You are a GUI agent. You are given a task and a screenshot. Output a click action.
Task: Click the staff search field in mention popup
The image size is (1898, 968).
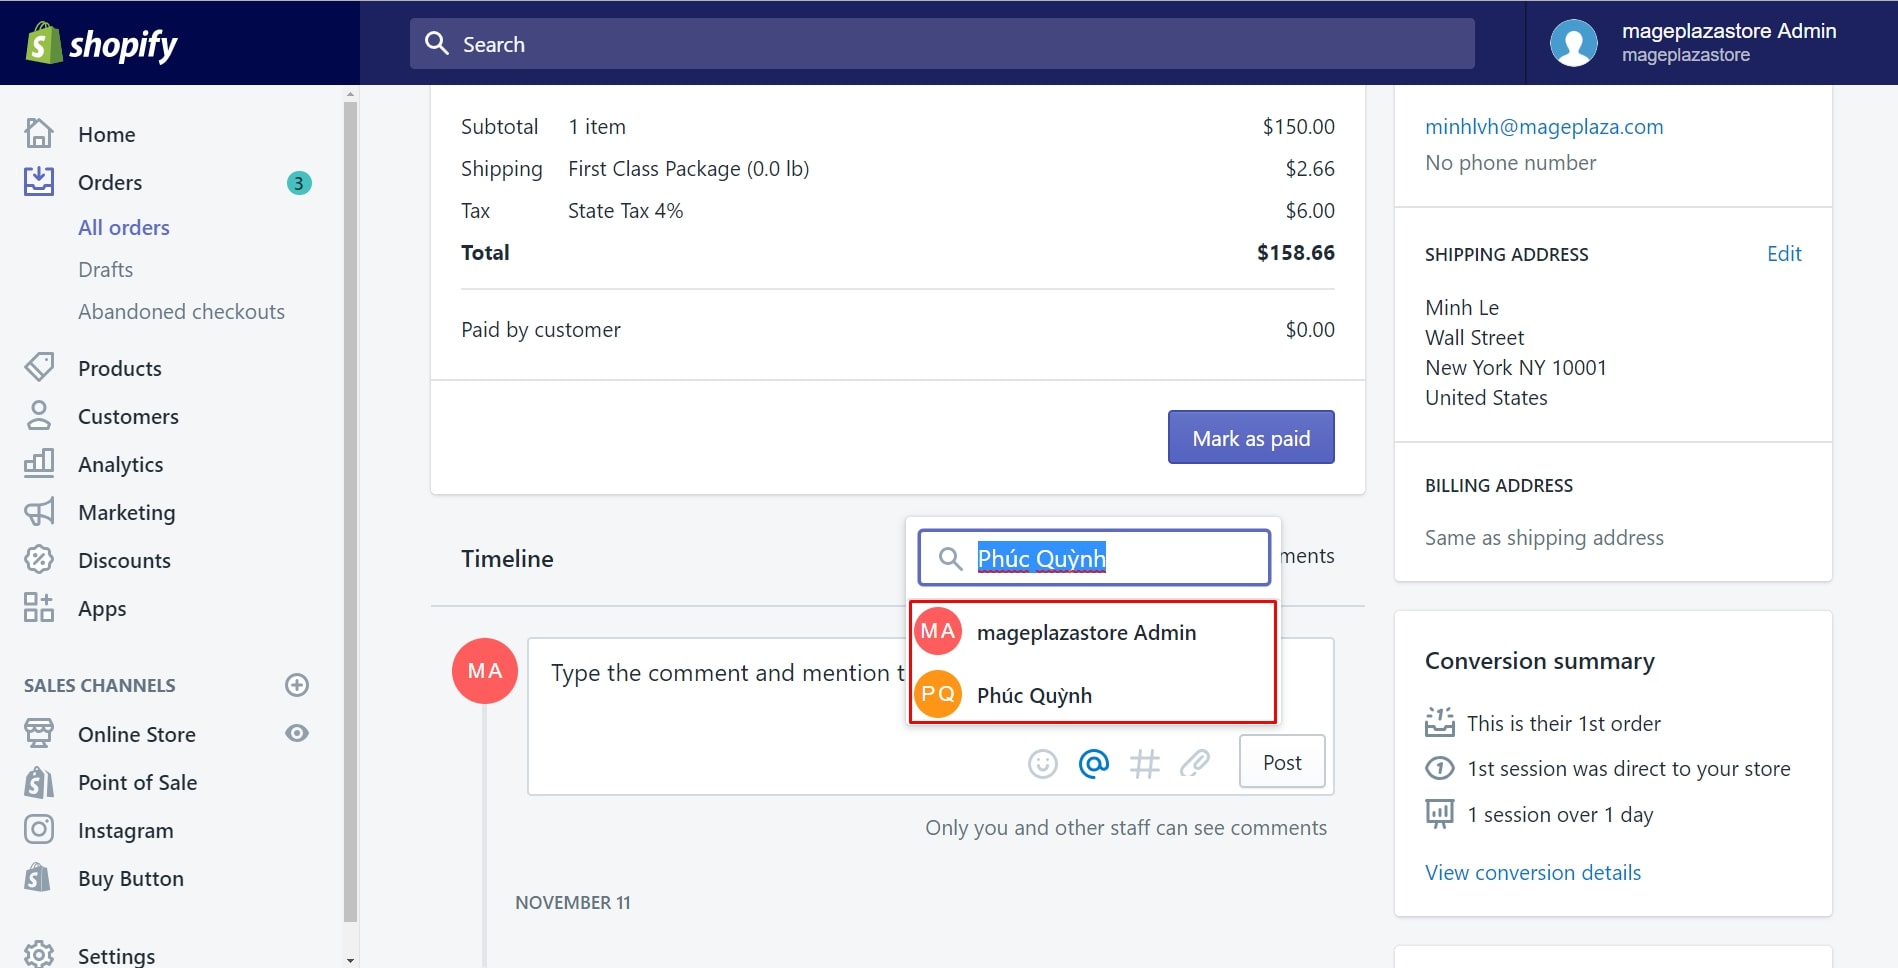point(1110,558)
